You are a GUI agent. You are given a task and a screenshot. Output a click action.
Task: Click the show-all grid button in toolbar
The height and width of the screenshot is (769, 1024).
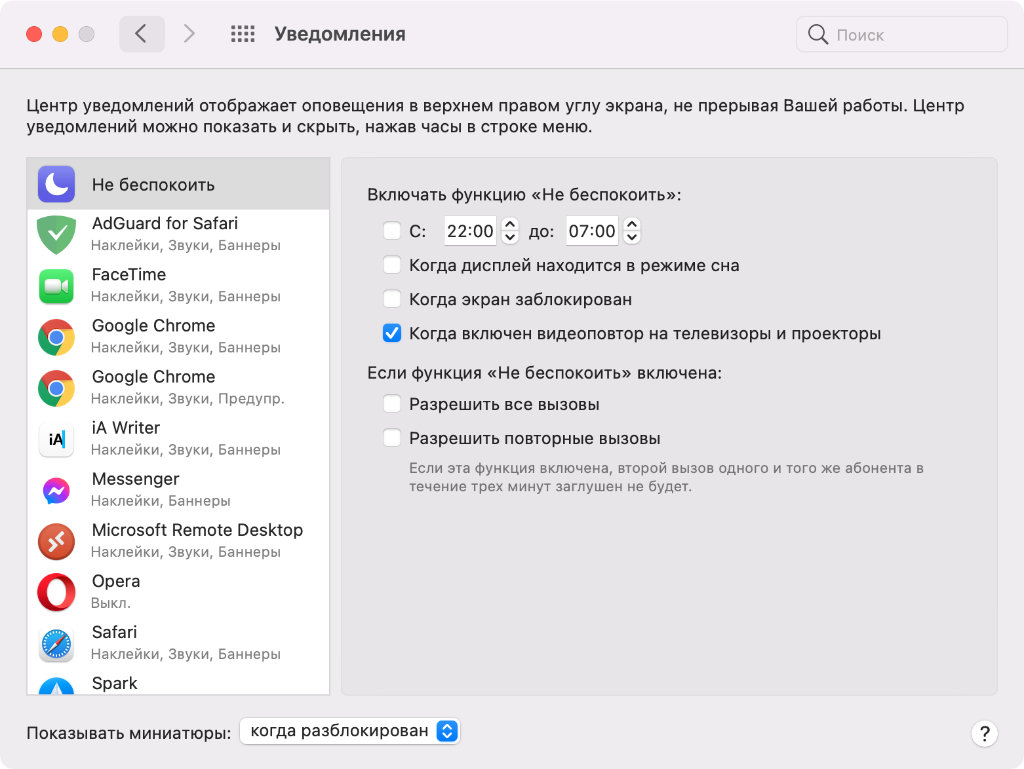243,34
